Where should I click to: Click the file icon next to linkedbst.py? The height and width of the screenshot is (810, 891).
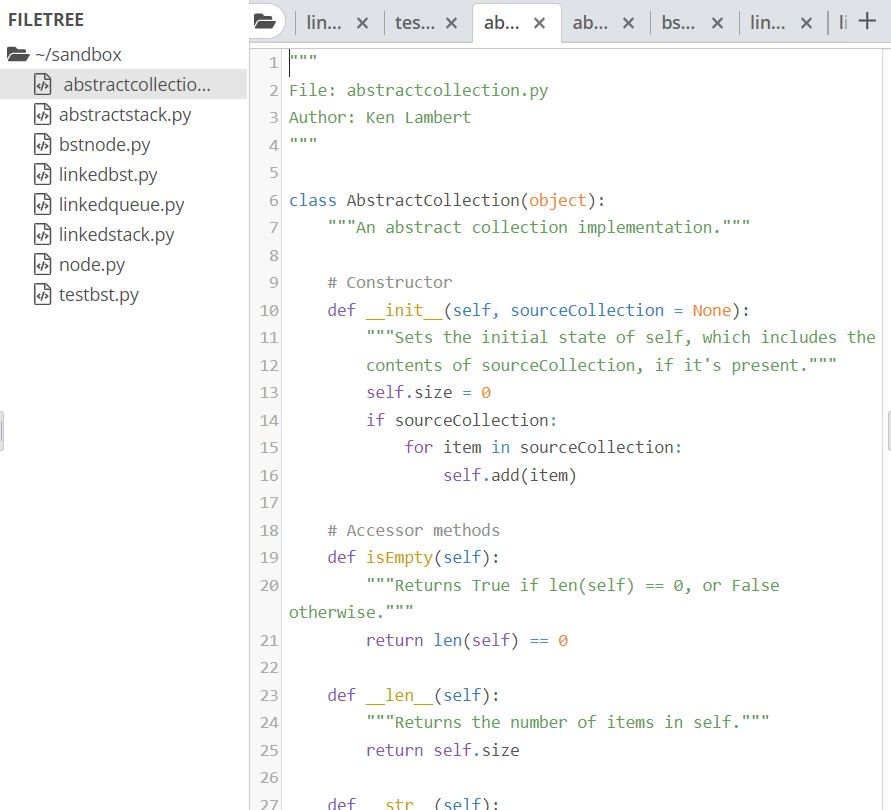click(44, 174)
